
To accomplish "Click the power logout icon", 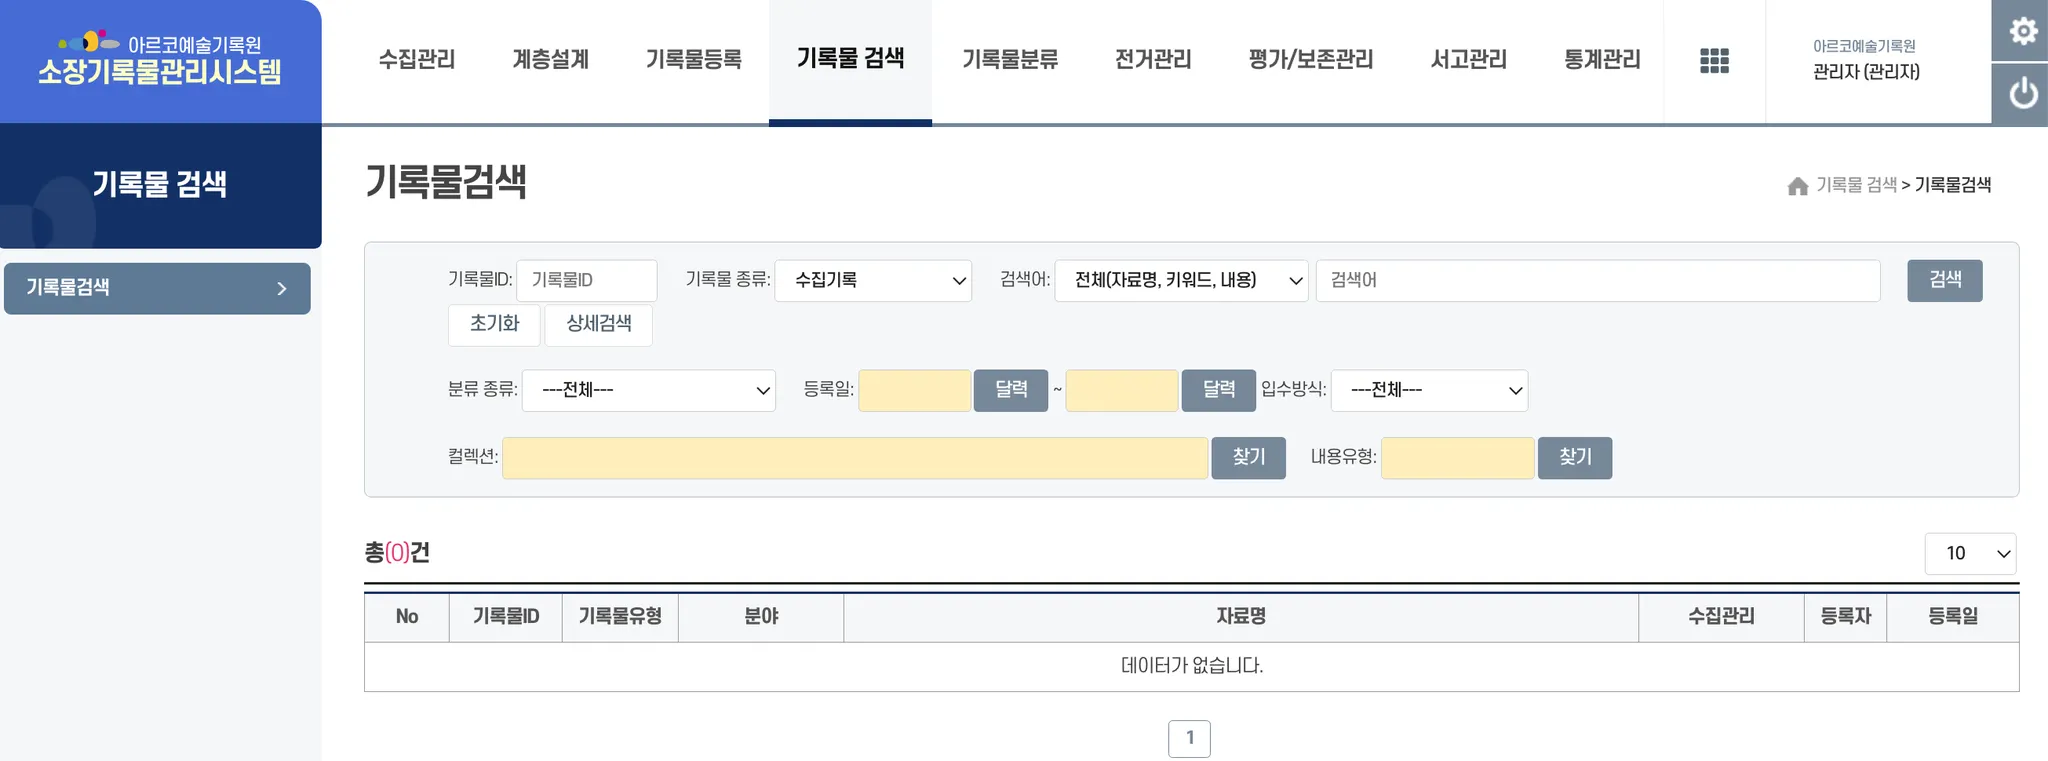I will [x=2022, y=94].
